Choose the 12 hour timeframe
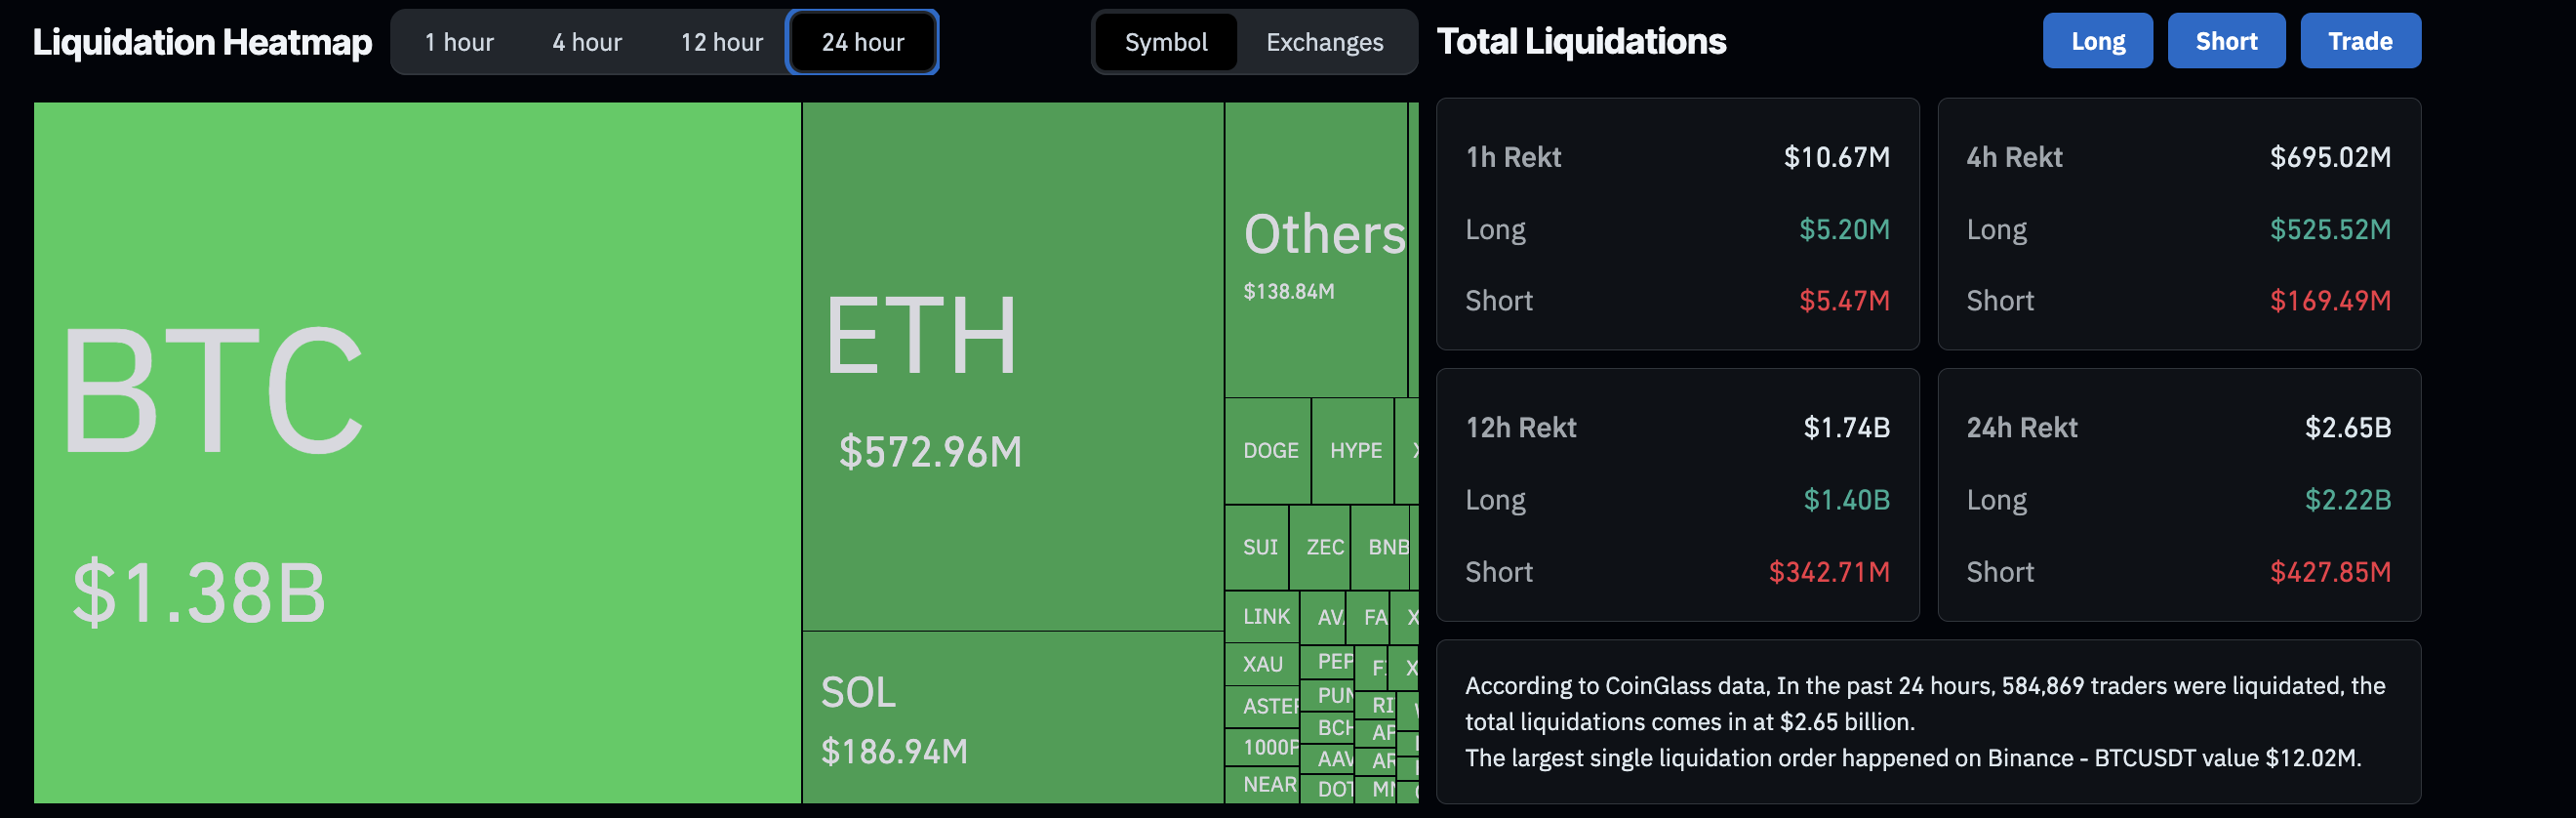 721,42
